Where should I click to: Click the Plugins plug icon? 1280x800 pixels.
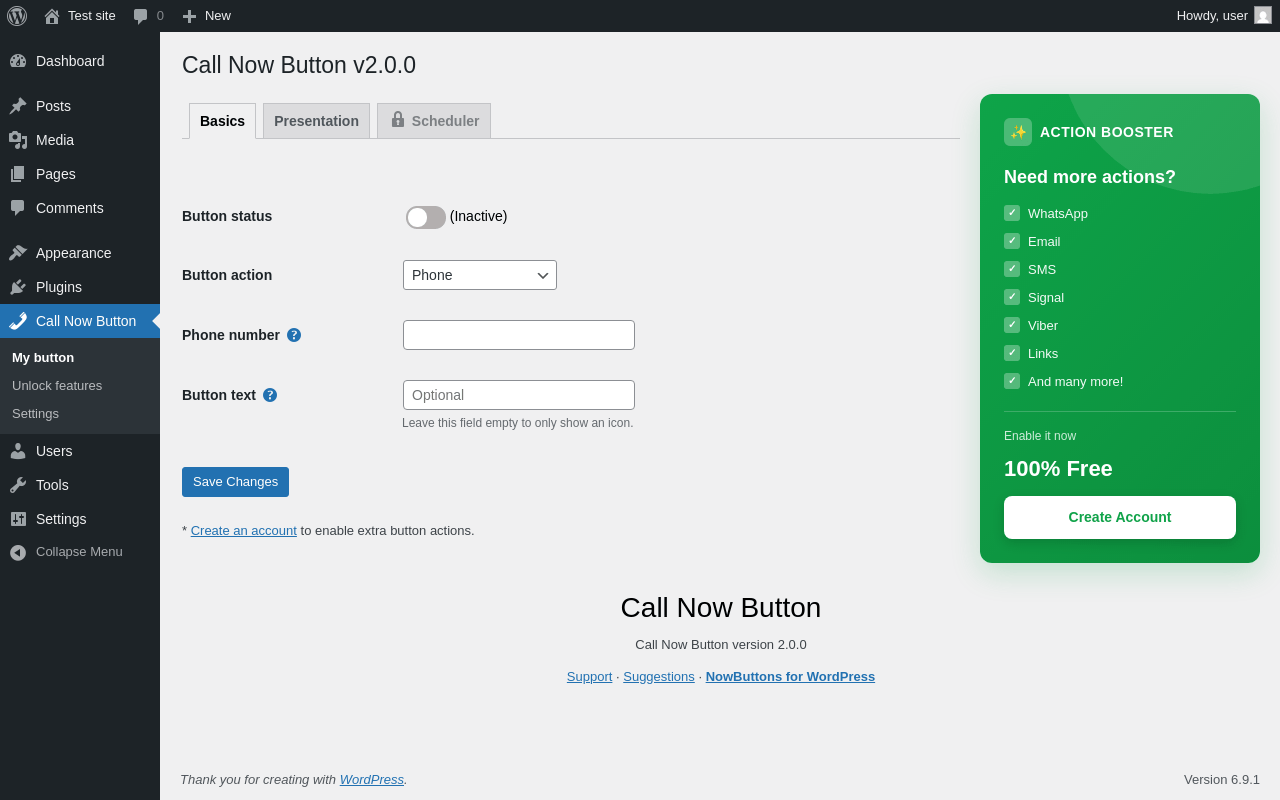[x=18, y=287]
